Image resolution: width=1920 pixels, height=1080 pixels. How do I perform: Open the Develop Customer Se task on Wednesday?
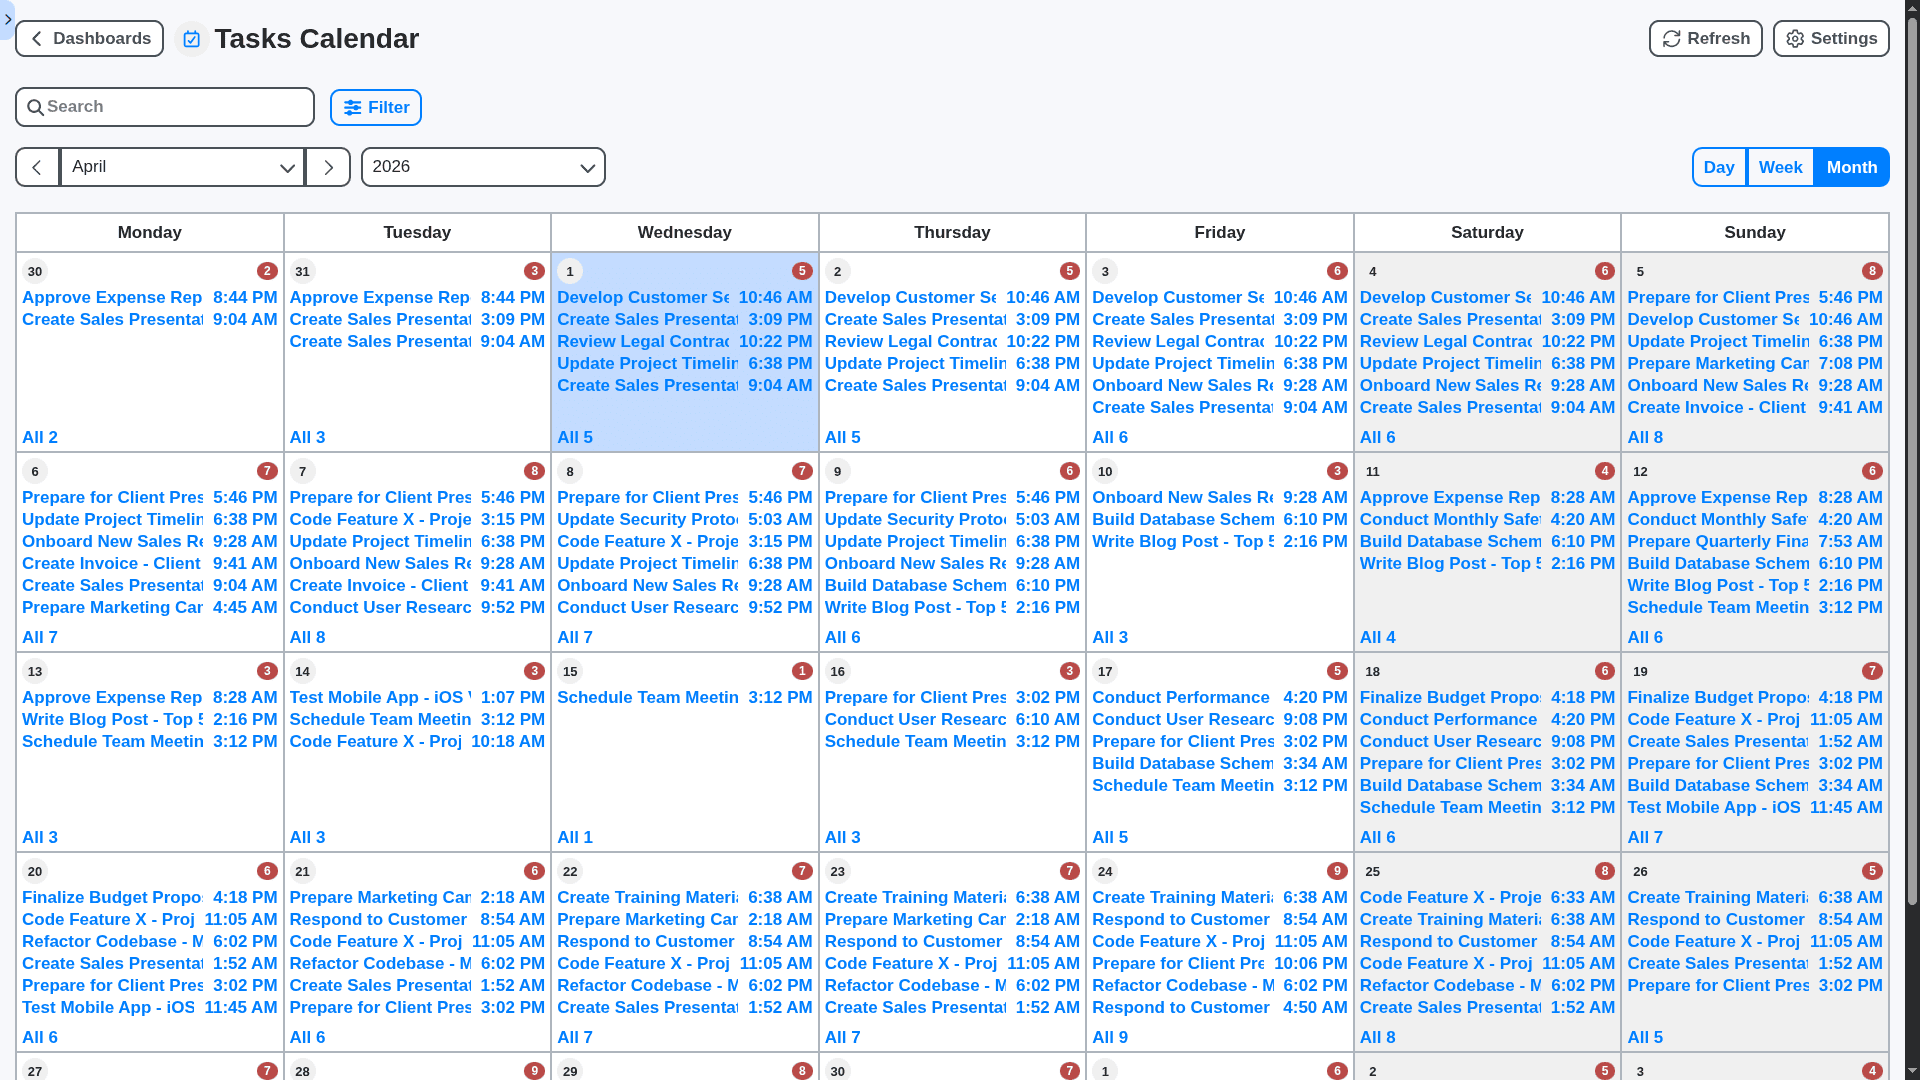pos(643,297)
